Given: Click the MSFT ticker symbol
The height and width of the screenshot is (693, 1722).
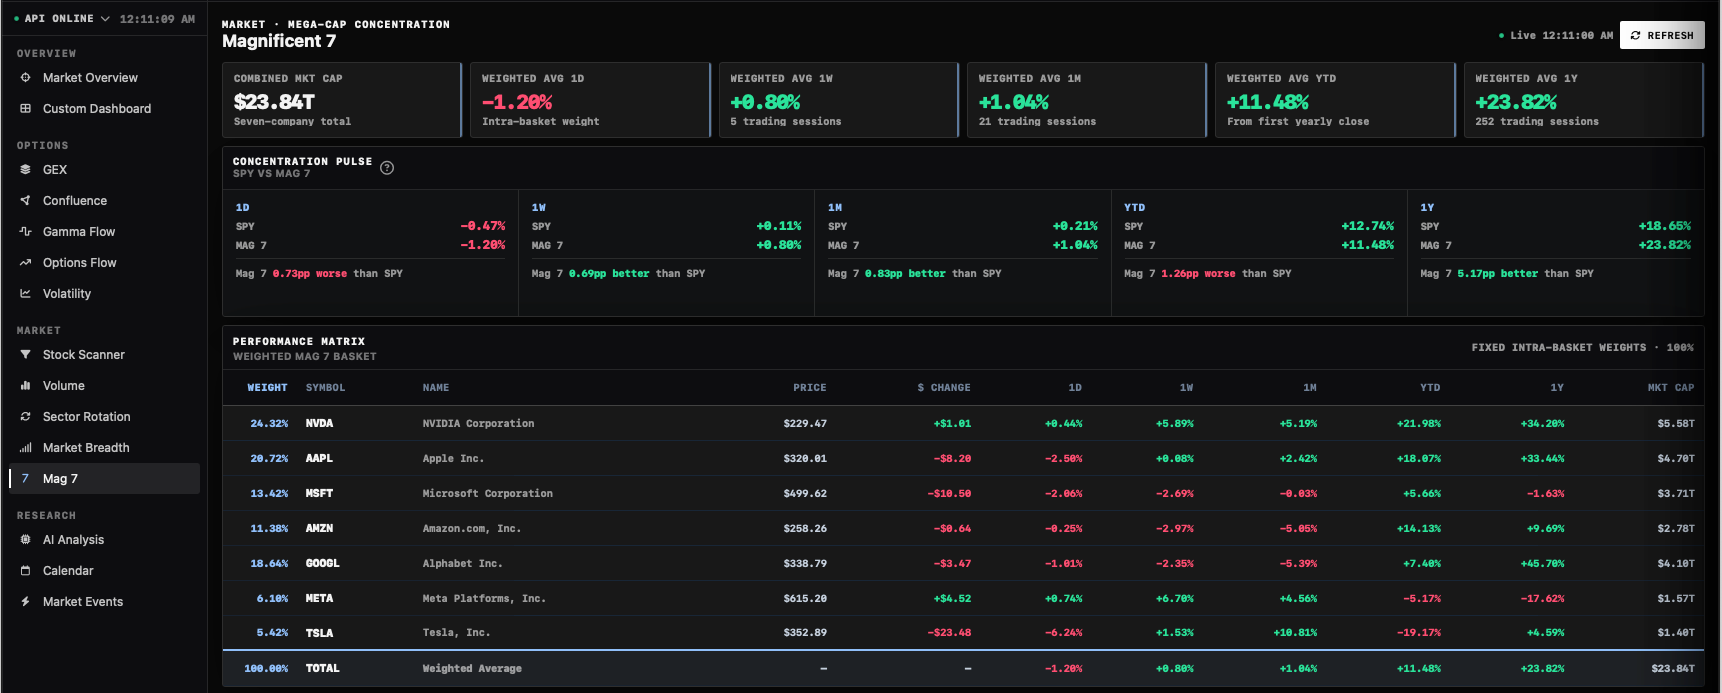Looking at the screenshot, I should tap(319, 494).
